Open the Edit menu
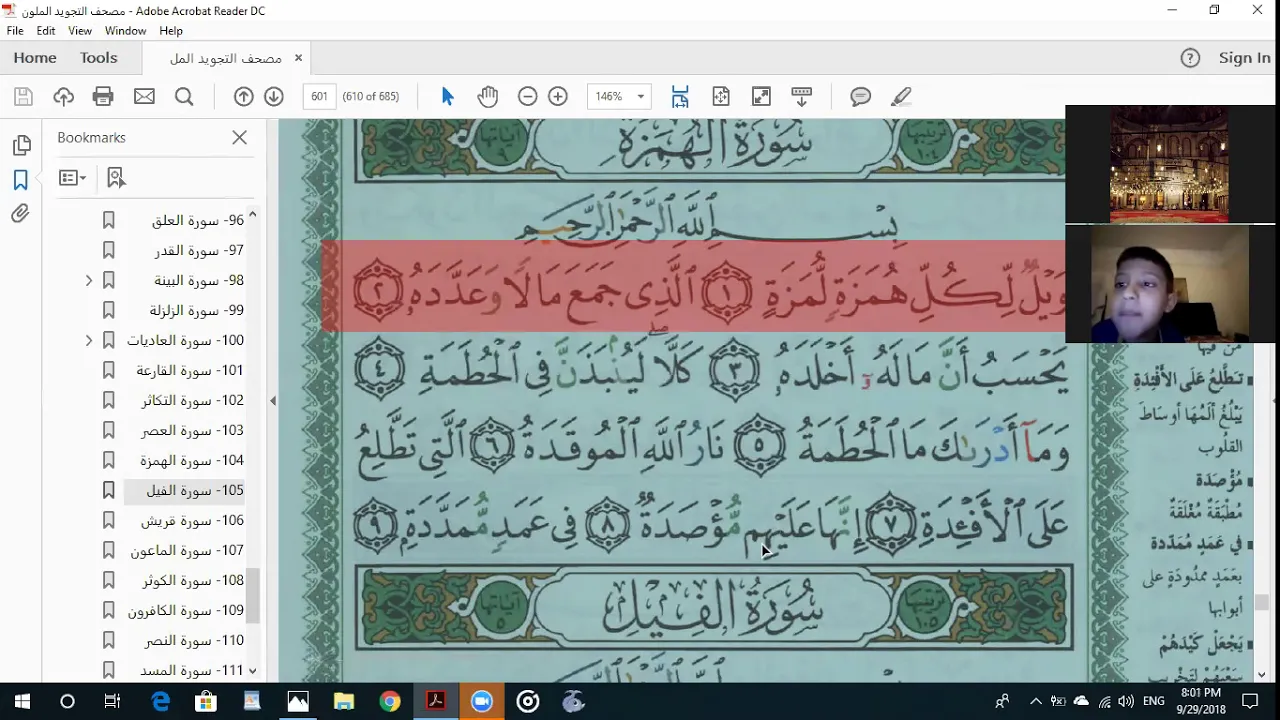 click(x=46, y=31)
